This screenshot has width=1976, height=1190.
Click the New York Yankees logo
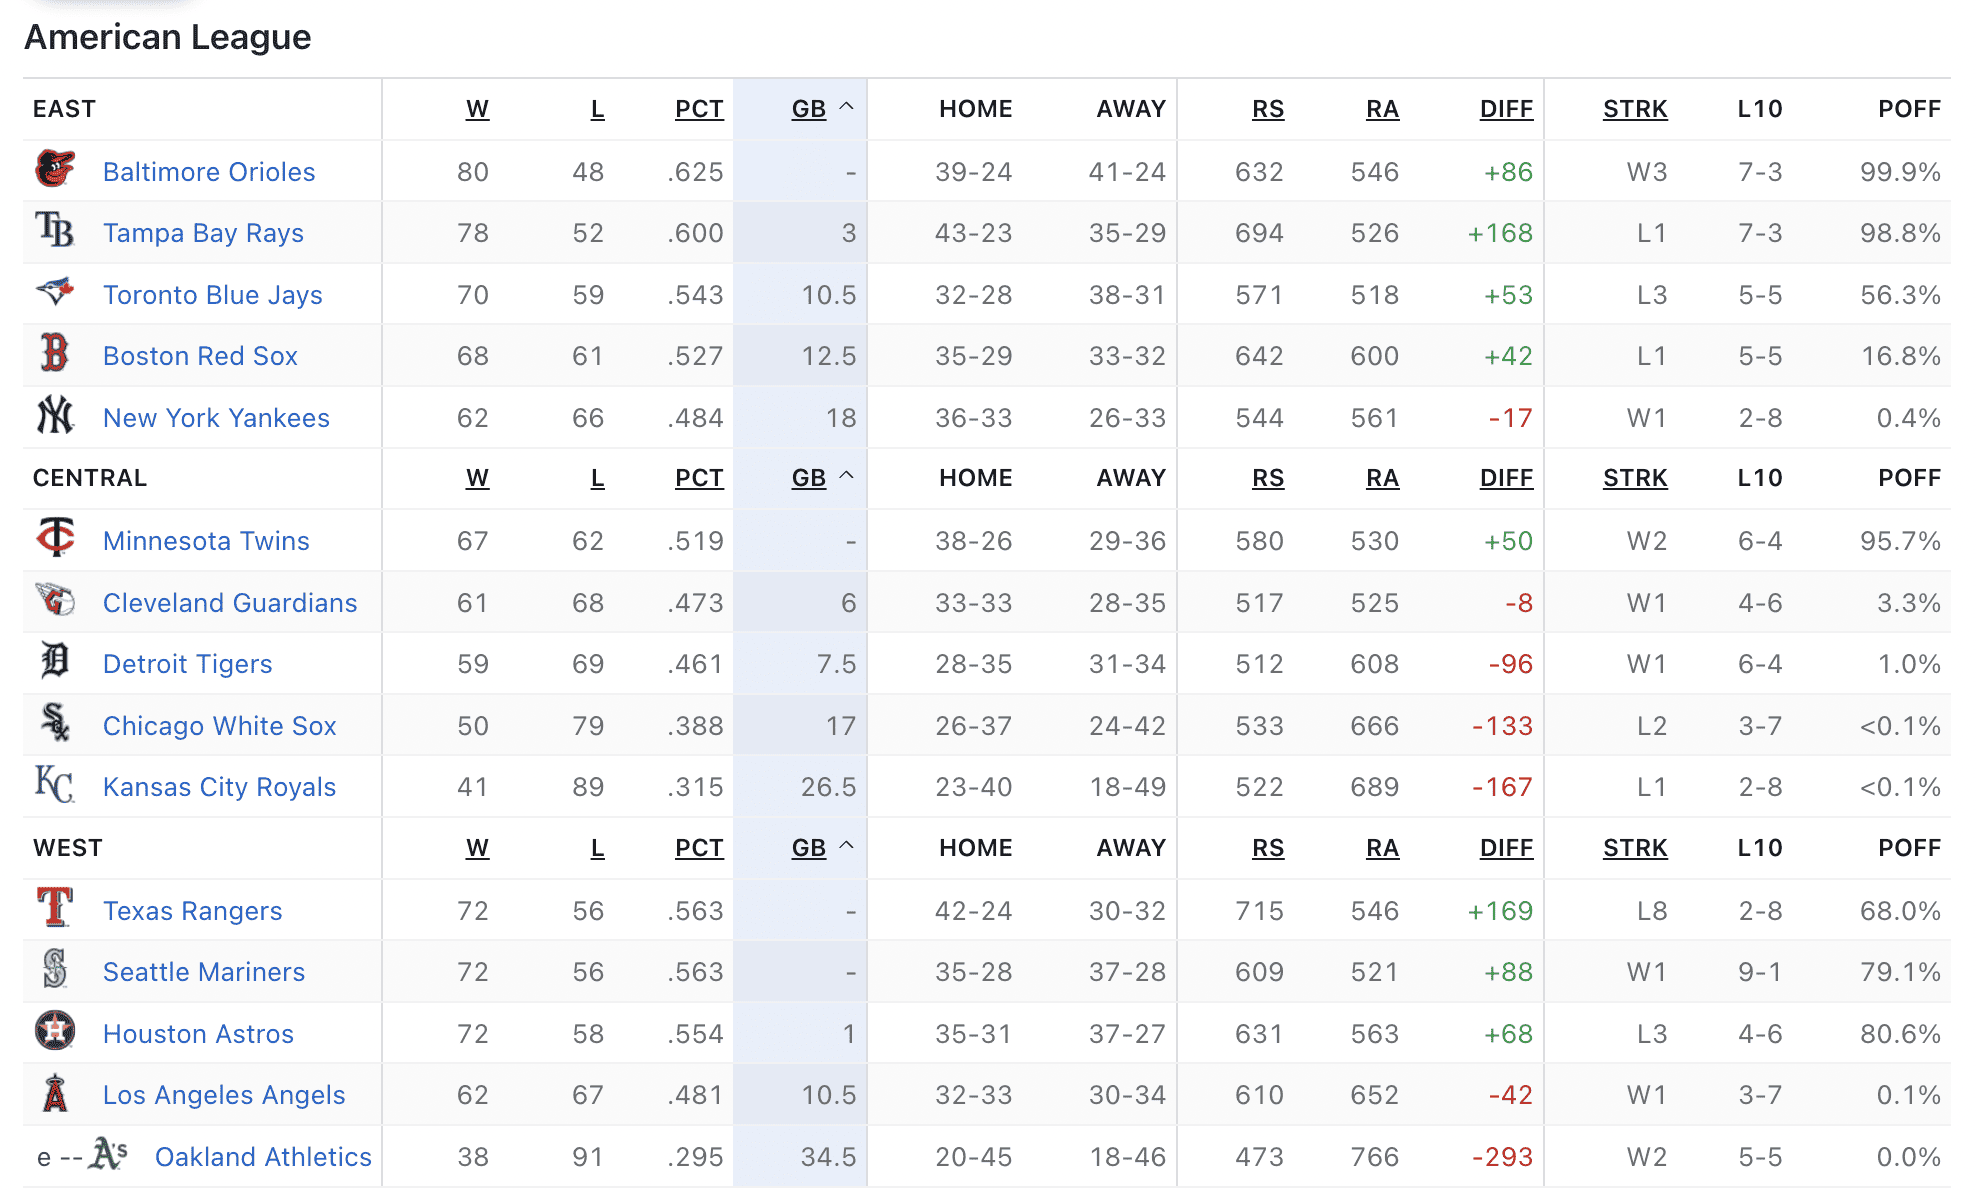(55, 415)
